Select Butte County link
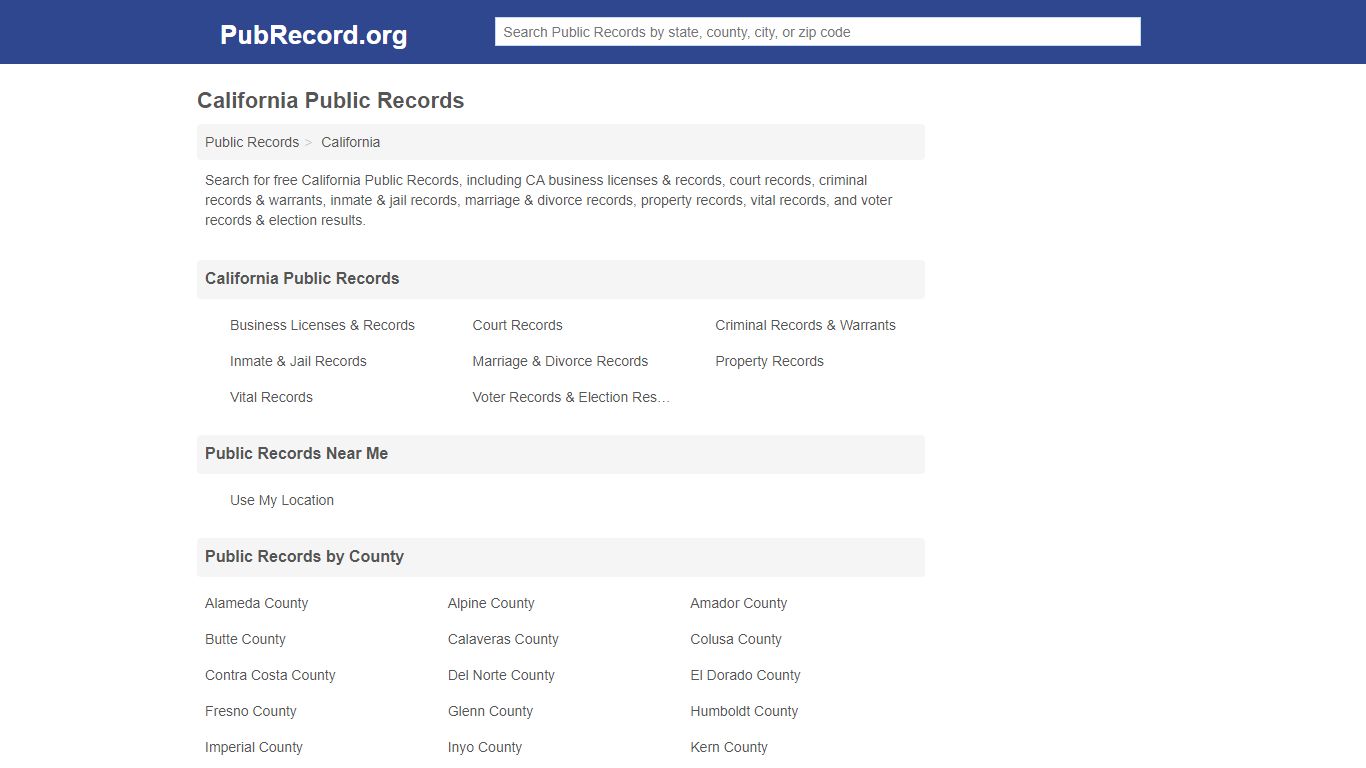1366x768 pixels. [x=245, y=639]
